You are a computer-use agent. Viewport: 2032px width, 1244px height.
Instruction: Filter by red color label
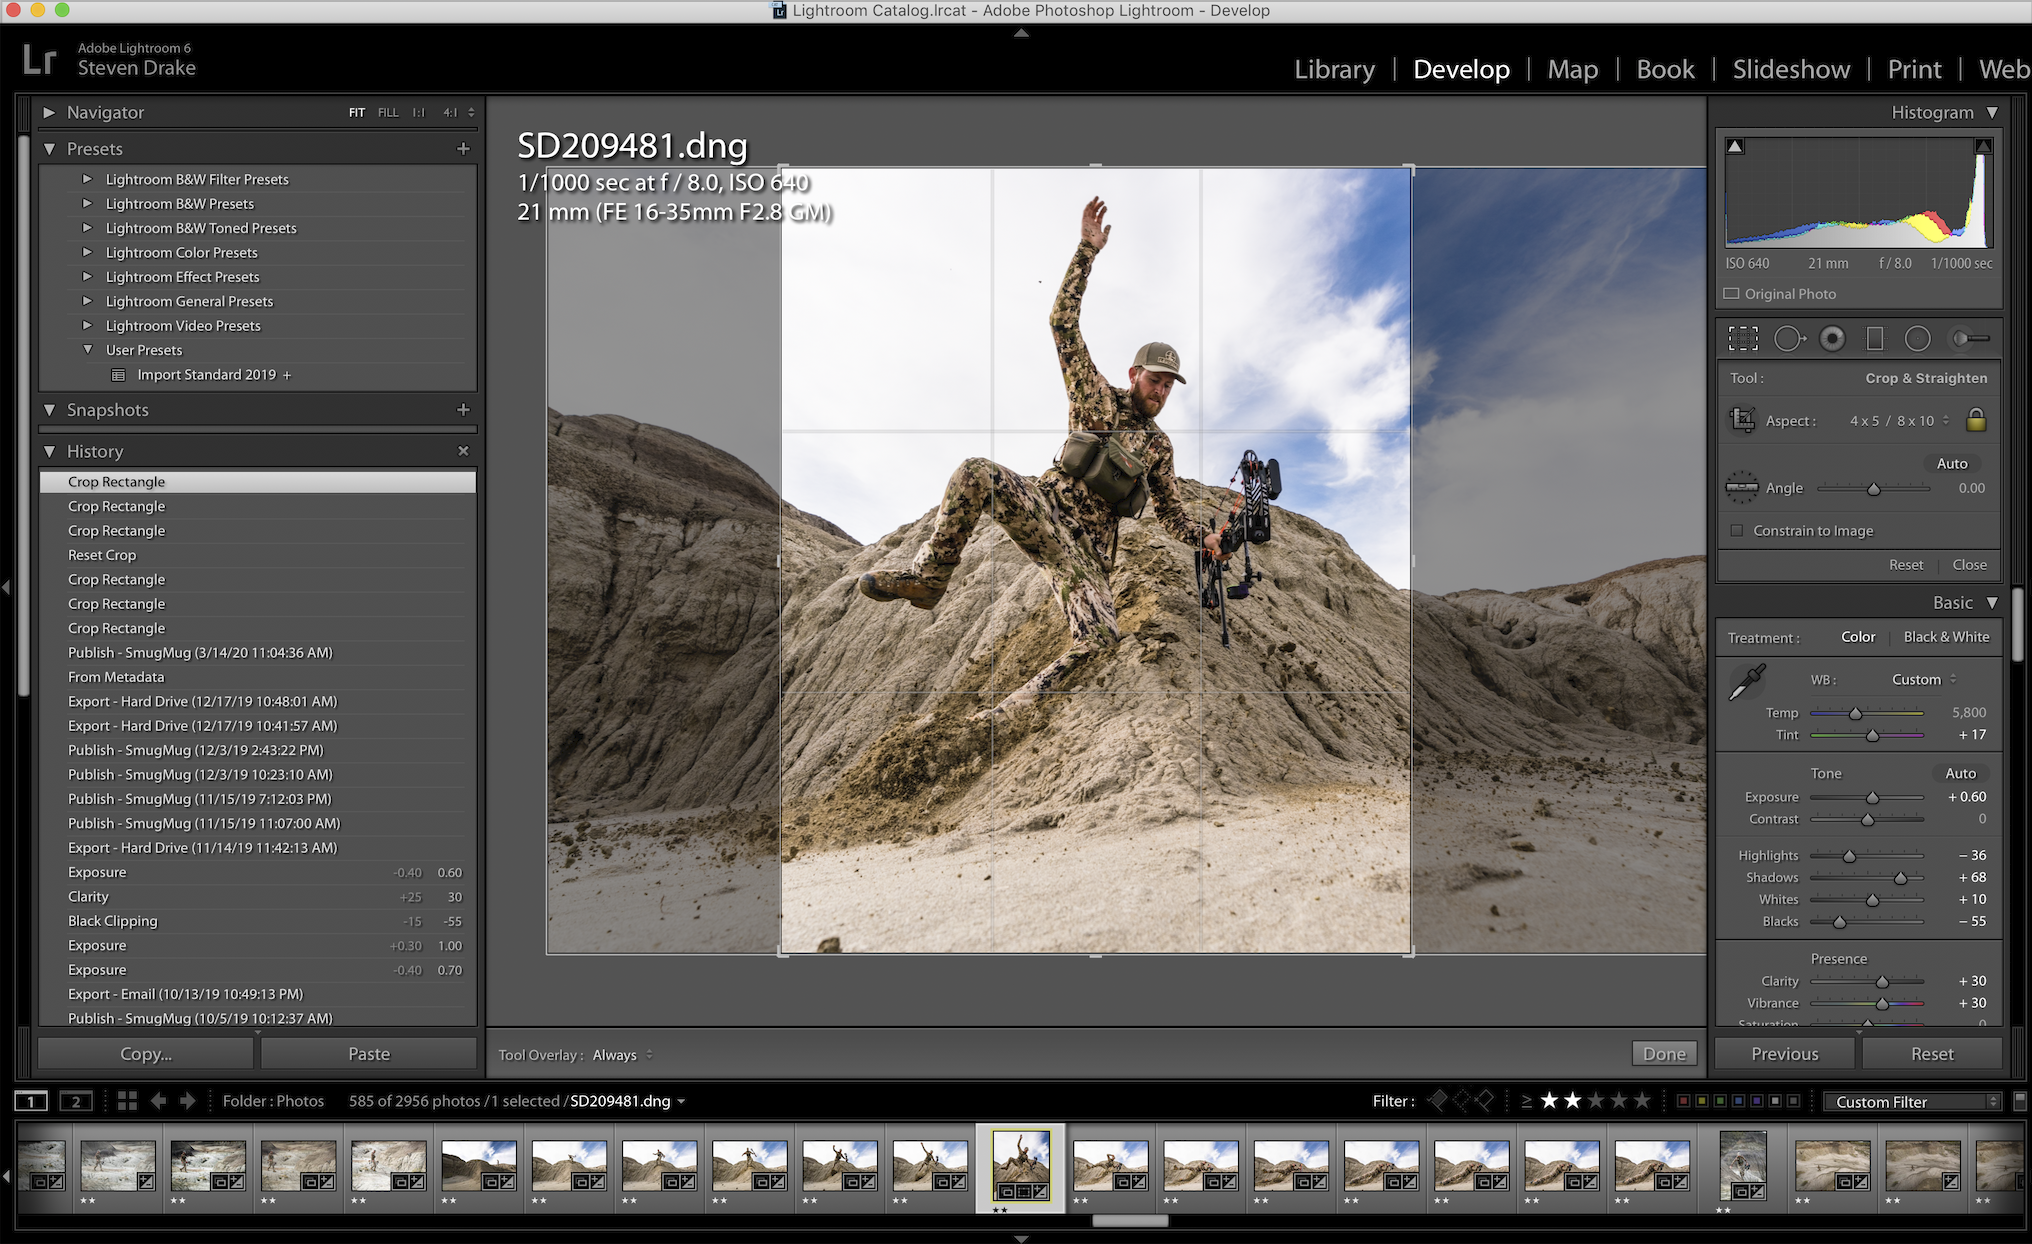[x=1683, y=1101]
